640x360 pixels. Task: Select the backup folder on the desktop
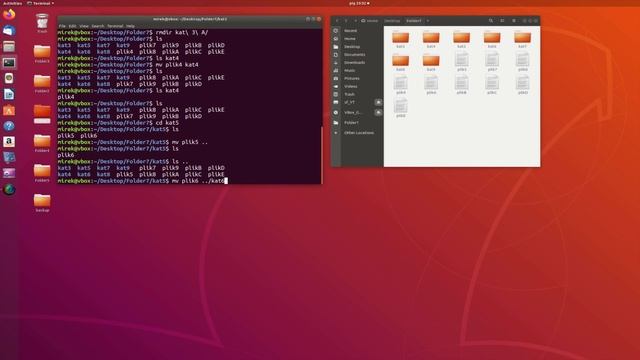(x=42, y=203)
